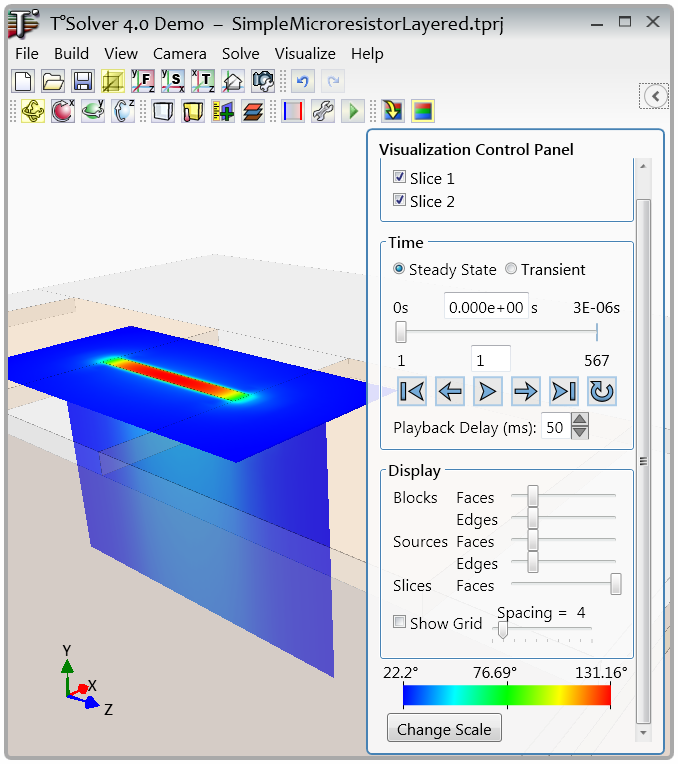The image size is (678, 764).
Task: Click the time value input field
Action: click(x=486, y=306)
